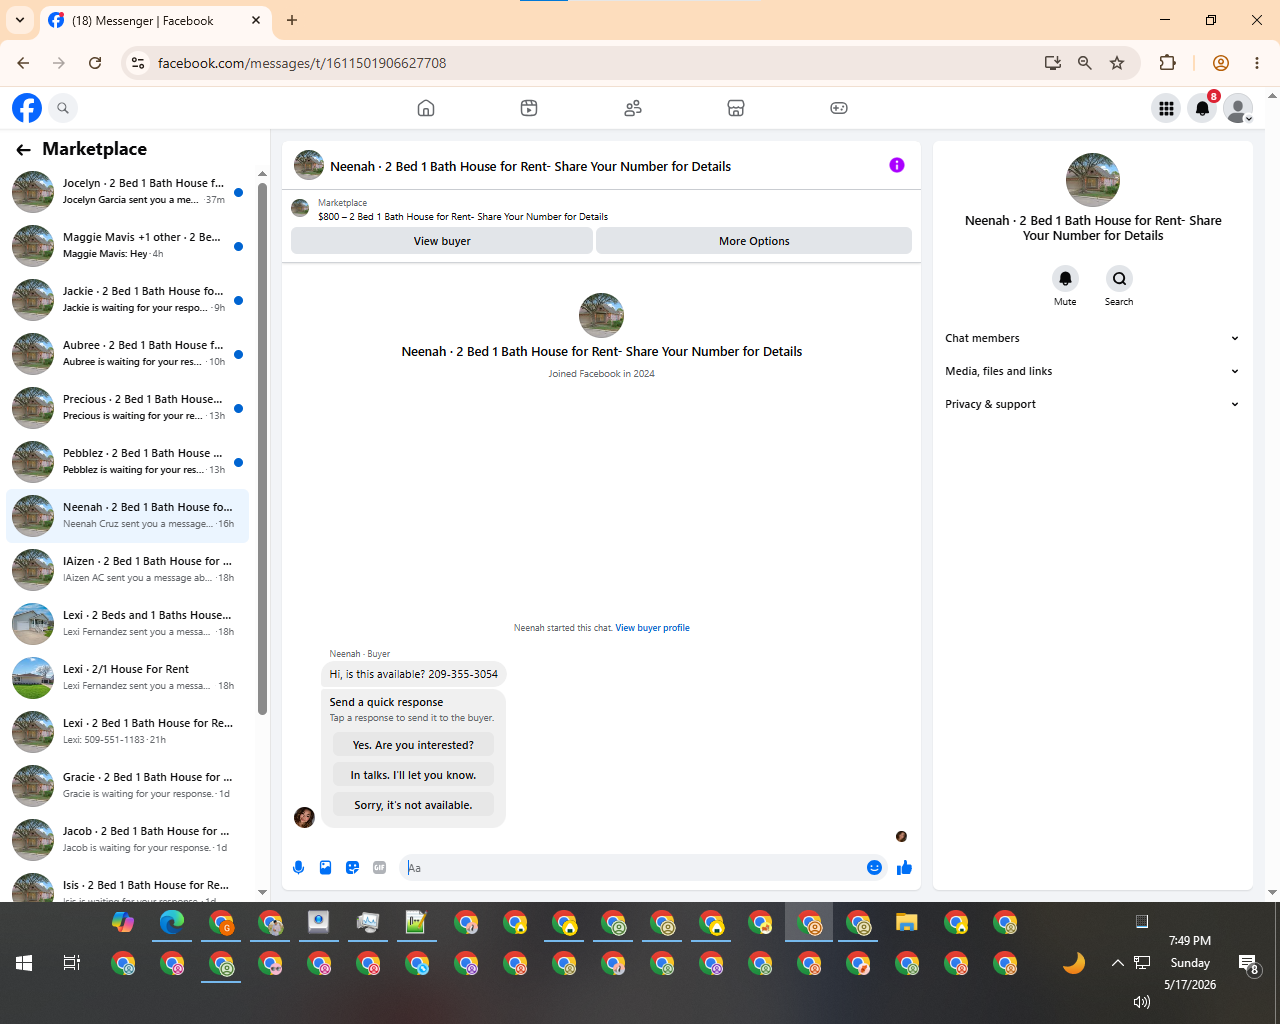This screenshot has height=1024, width=1280.
Task: Open the Jocelyn conversation
Action: point(127,191)
